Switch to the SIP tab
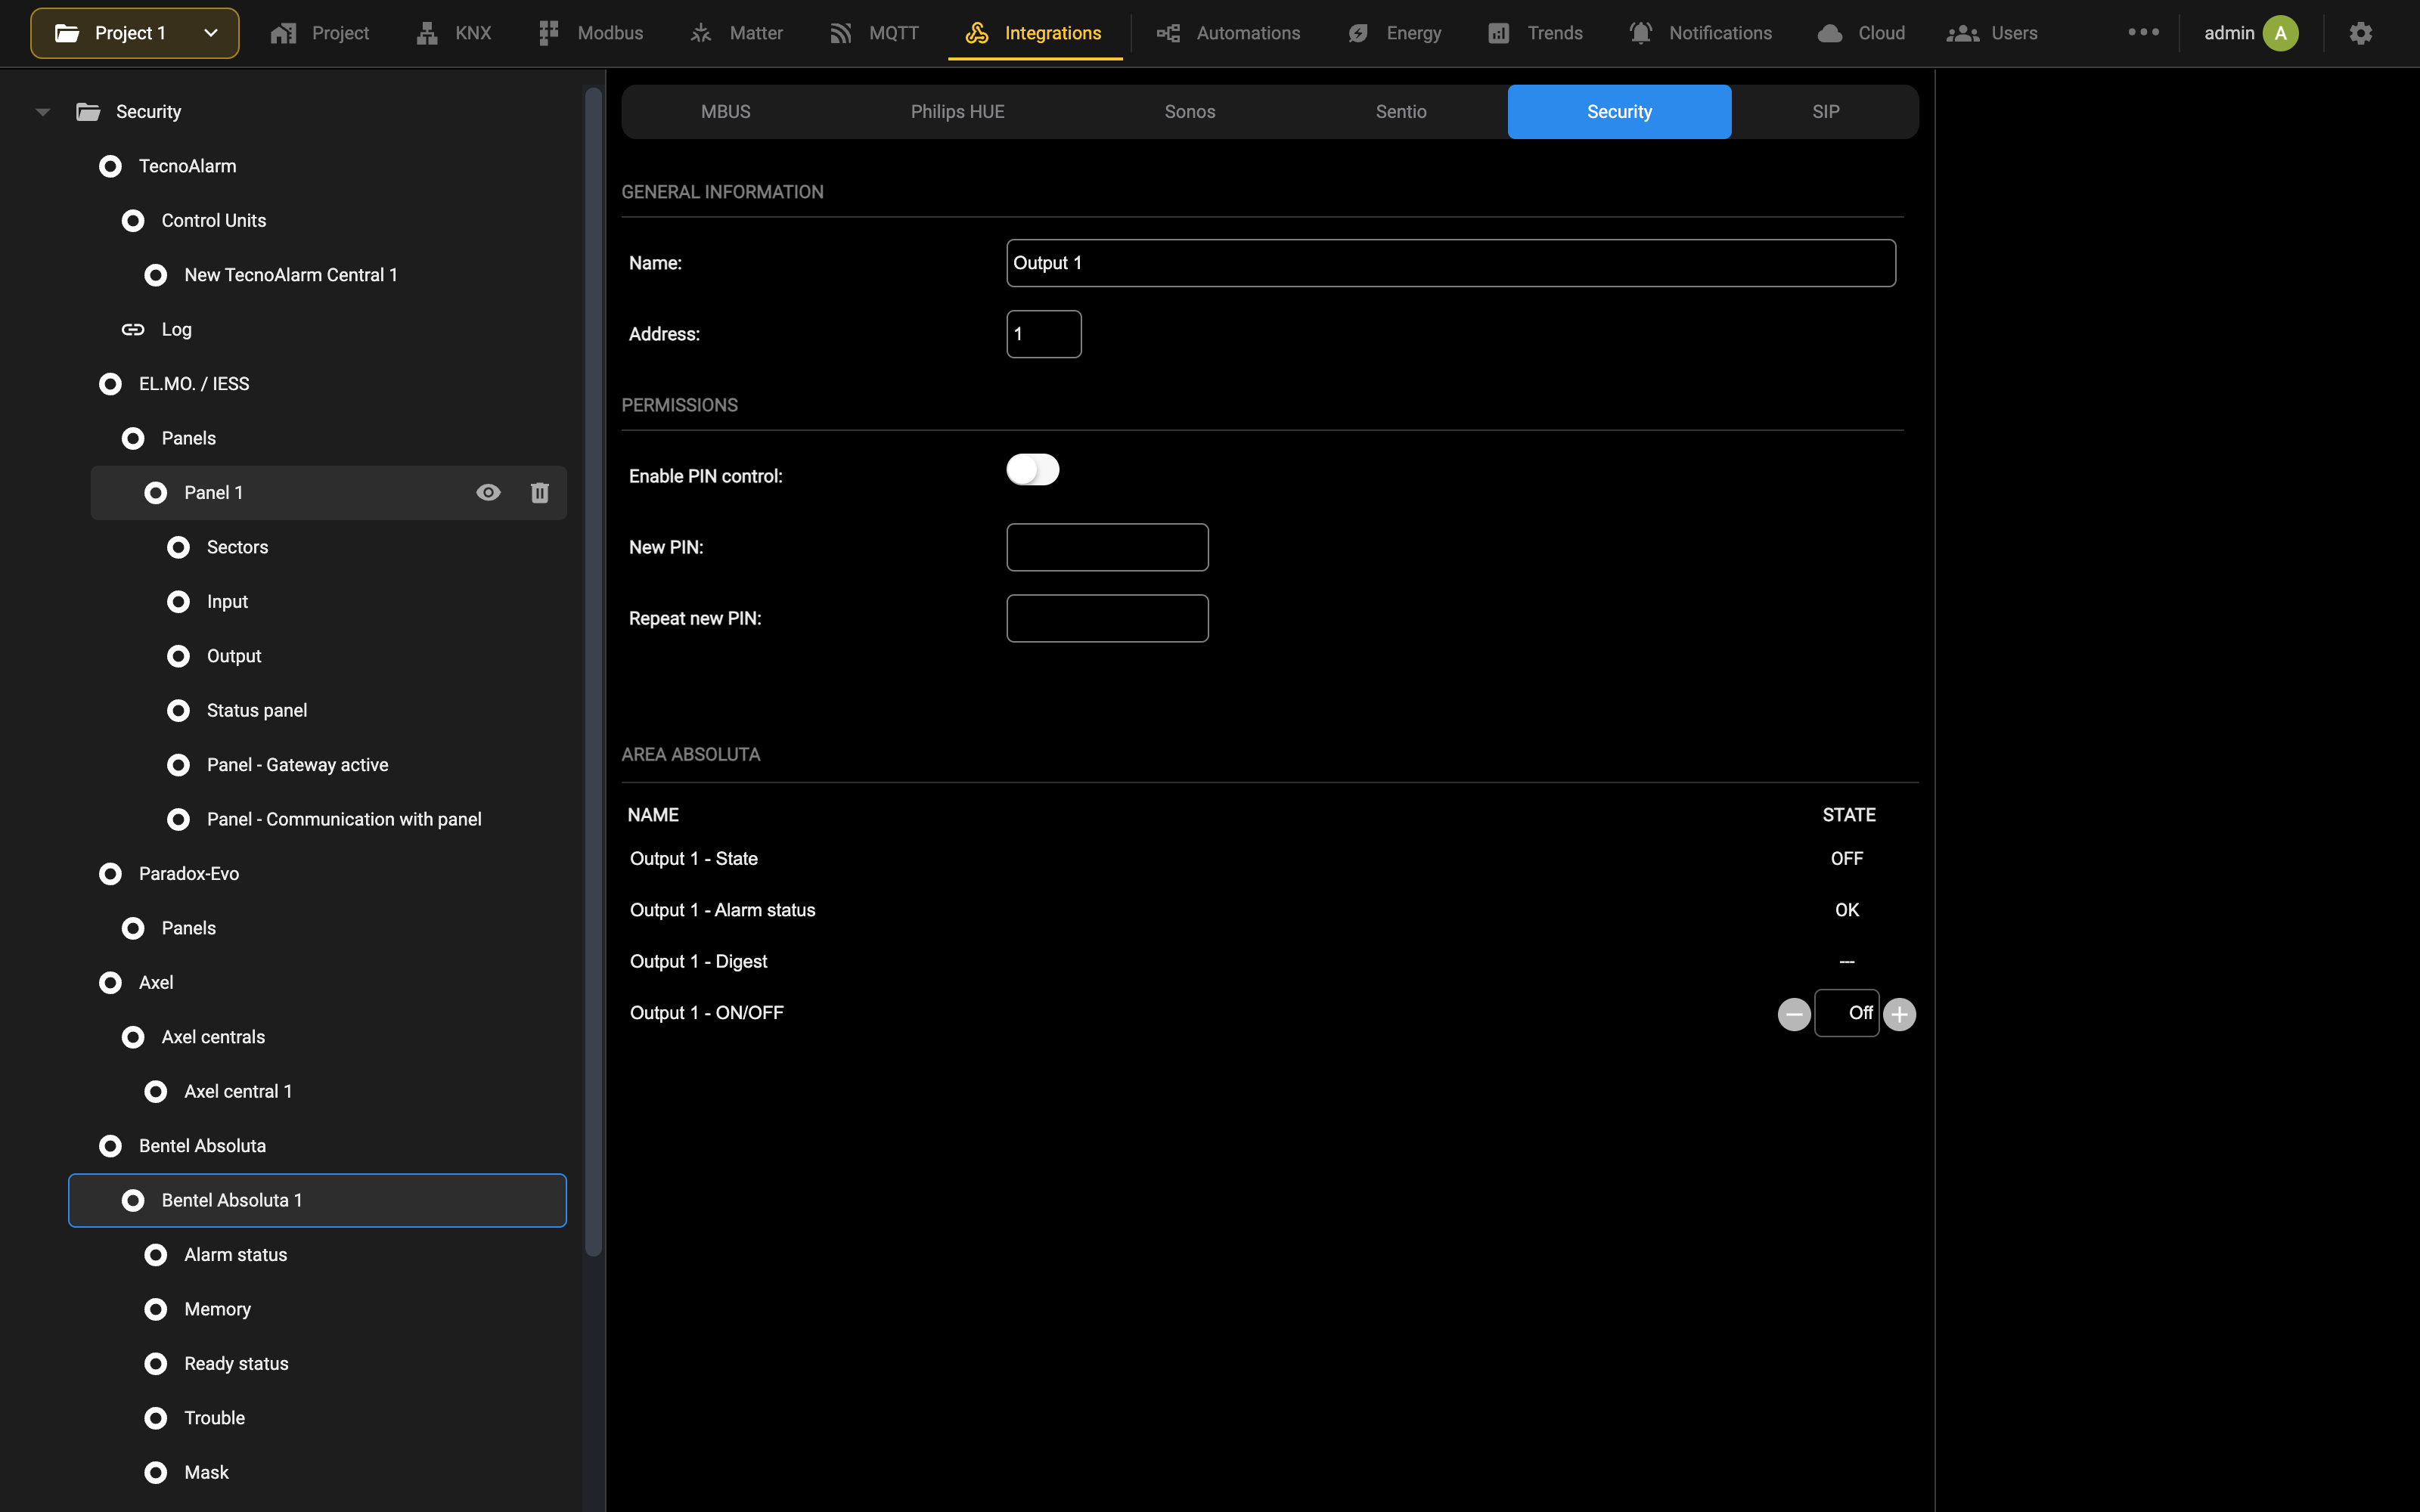This screenshot has height=1512, width=2420. pyautogui.click(x=1825, y=112)
